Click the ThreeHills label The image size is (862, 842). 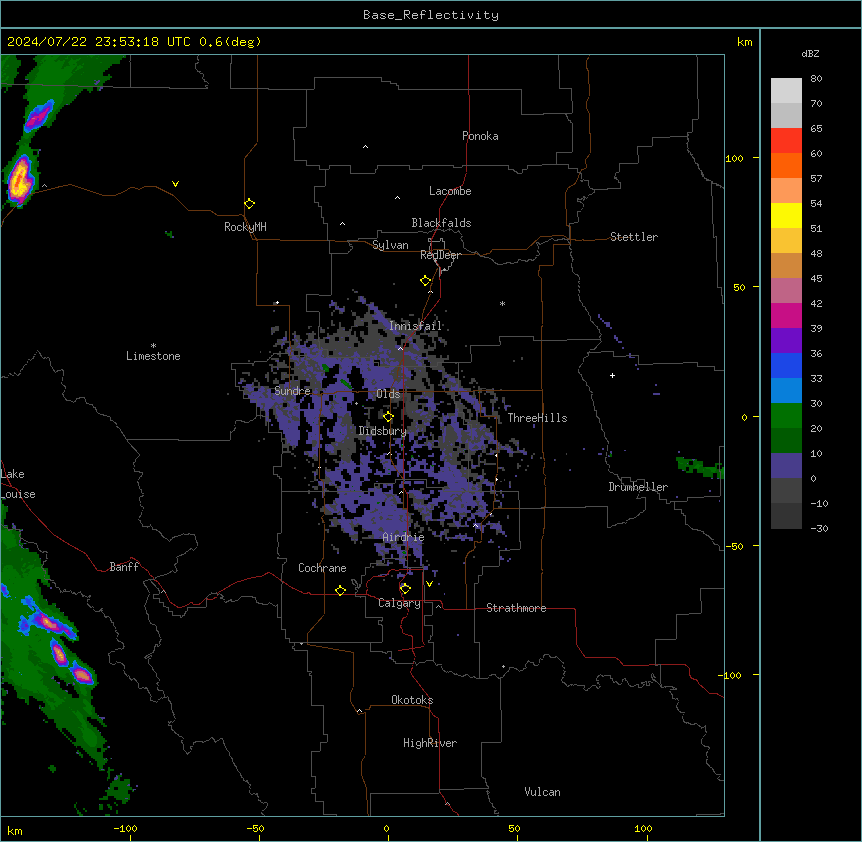pos(537,418)
